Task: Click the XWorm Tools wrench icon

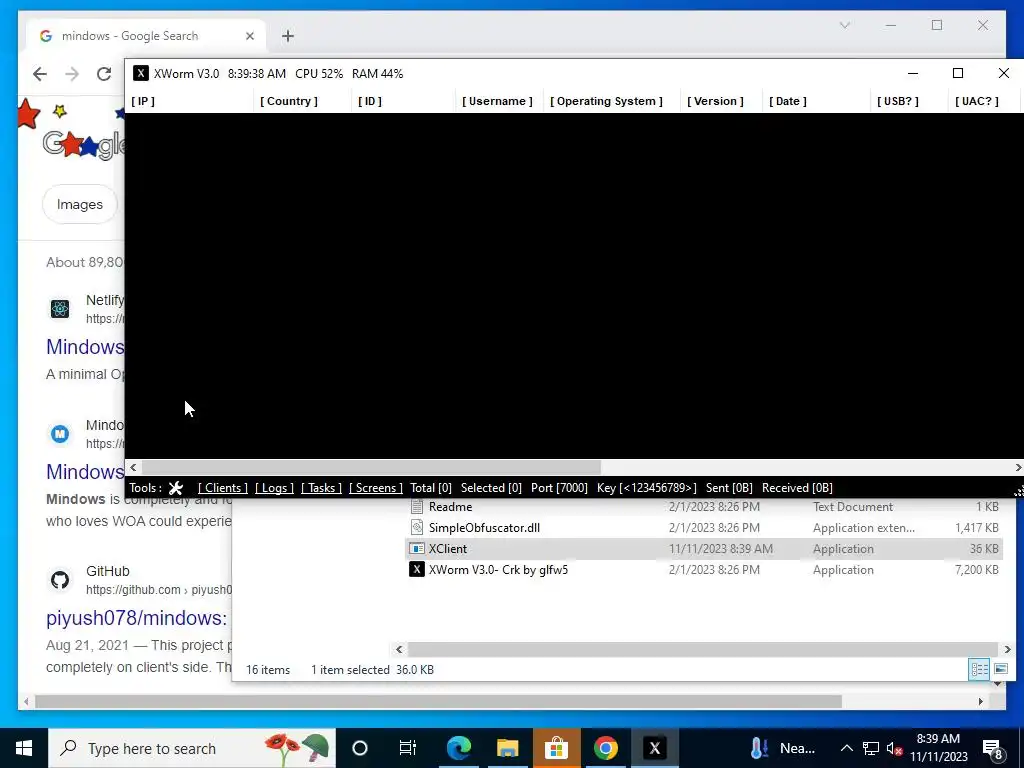Action: pos(176,488)
